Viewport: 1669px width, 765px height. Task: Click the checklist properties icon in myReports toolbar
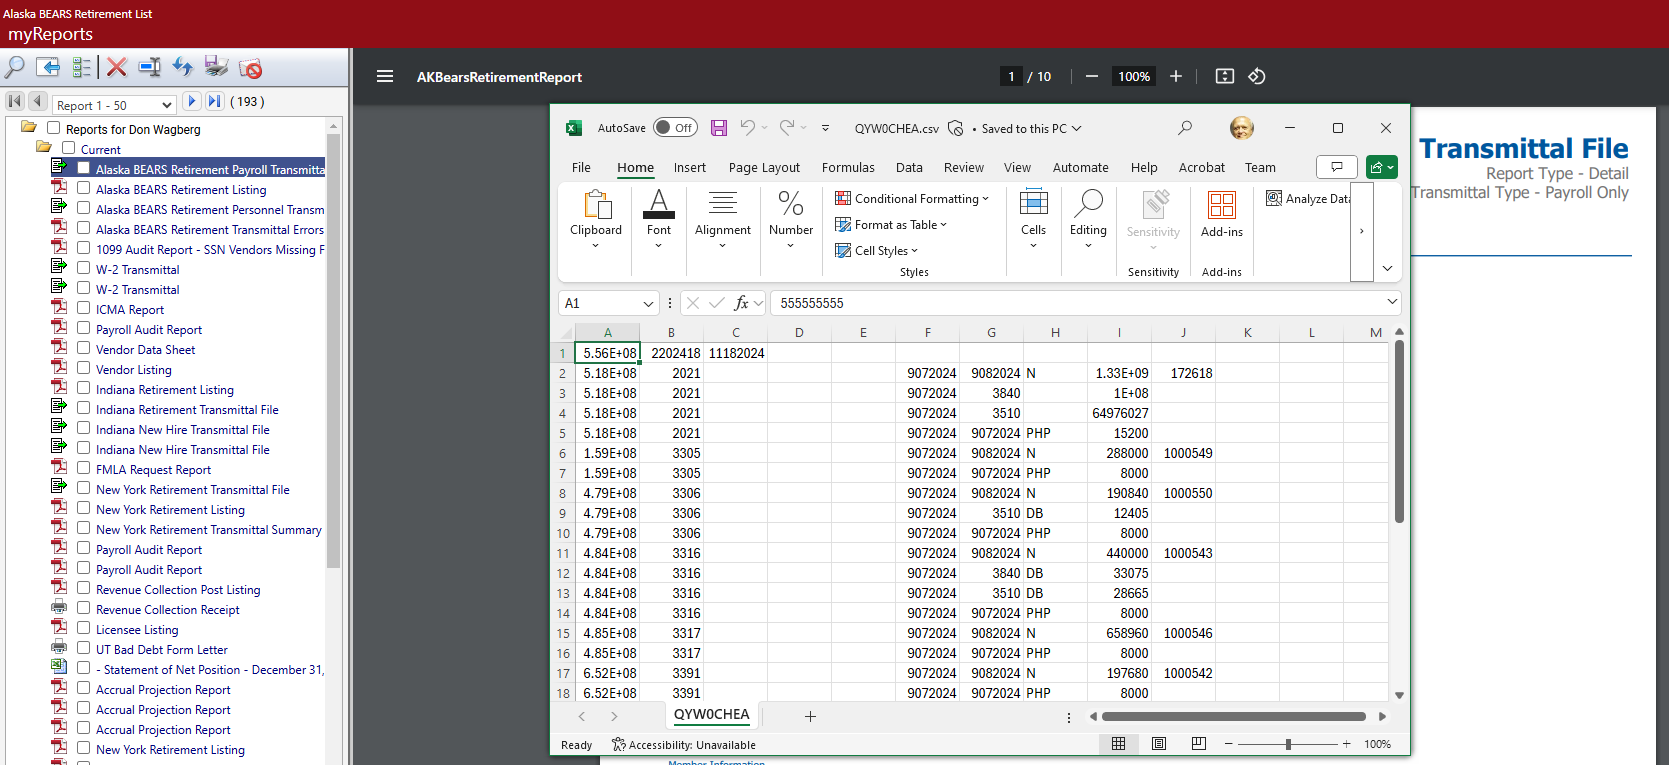tap(82, 68)
